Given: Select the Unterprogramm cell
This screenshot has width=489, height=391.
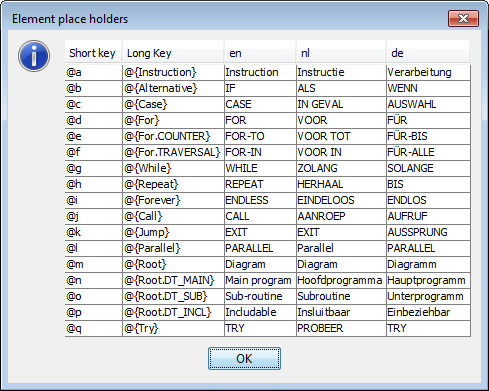Looking at the screenshot, I should pos(428,296).
